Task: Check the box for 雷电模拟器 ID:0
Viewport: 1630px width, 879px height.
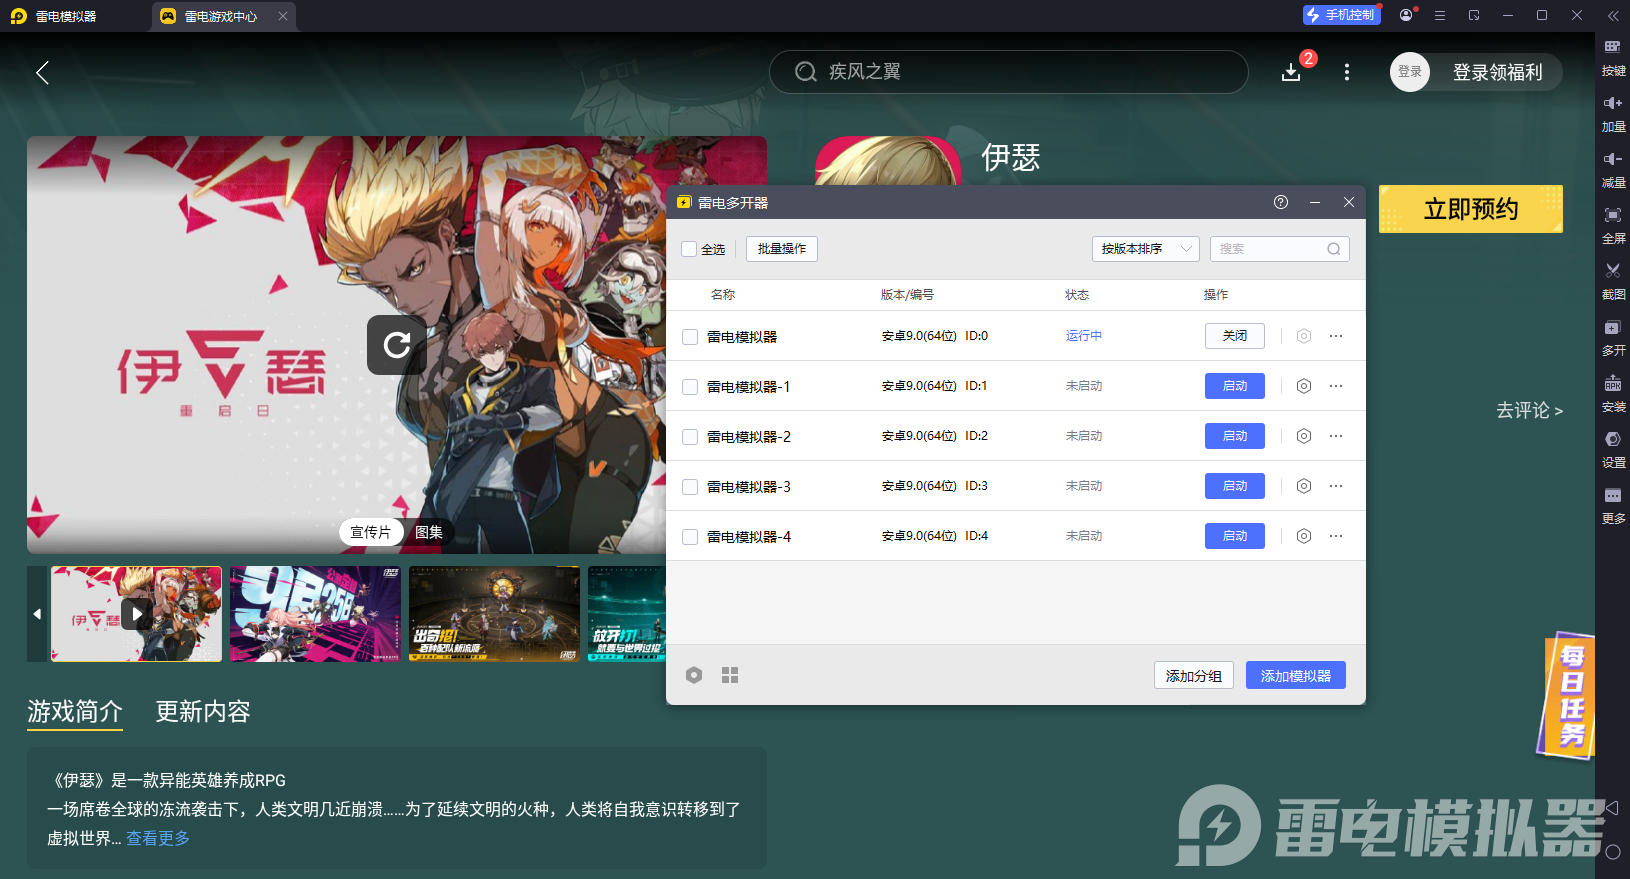Action: point(690,337)
